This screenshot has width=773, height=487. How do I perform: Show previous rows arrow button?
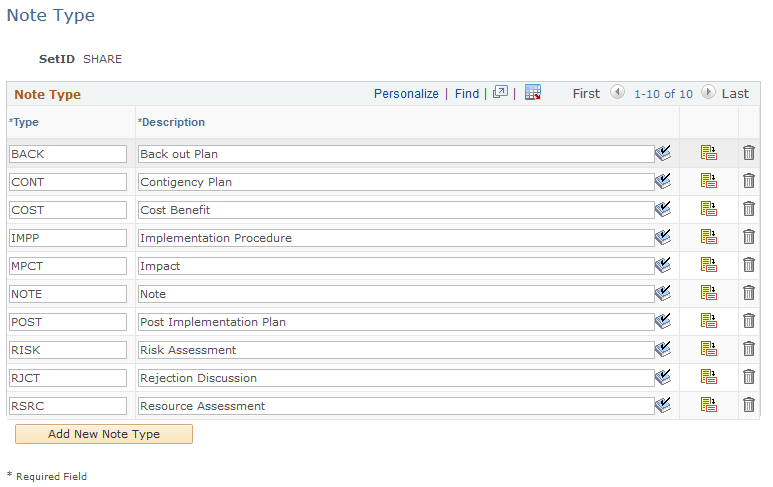pyautogui.click(x=617, y=92)
